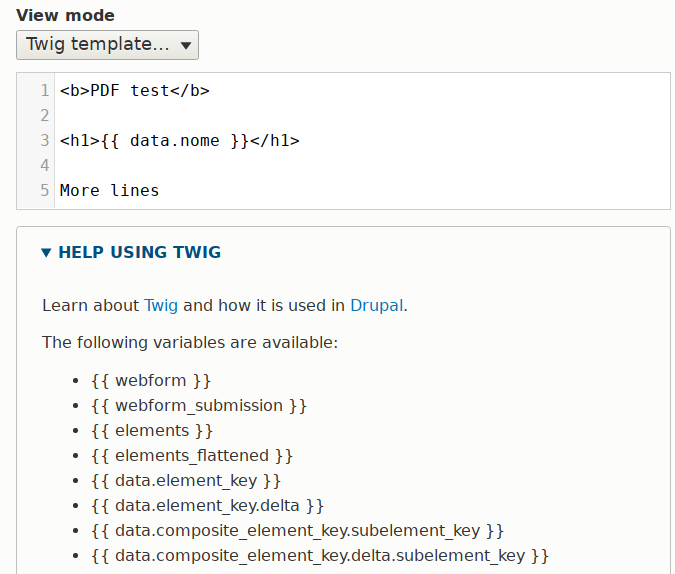Click line number 1 in the gutter
675x574 pixels.
click(x=44, y=91)
